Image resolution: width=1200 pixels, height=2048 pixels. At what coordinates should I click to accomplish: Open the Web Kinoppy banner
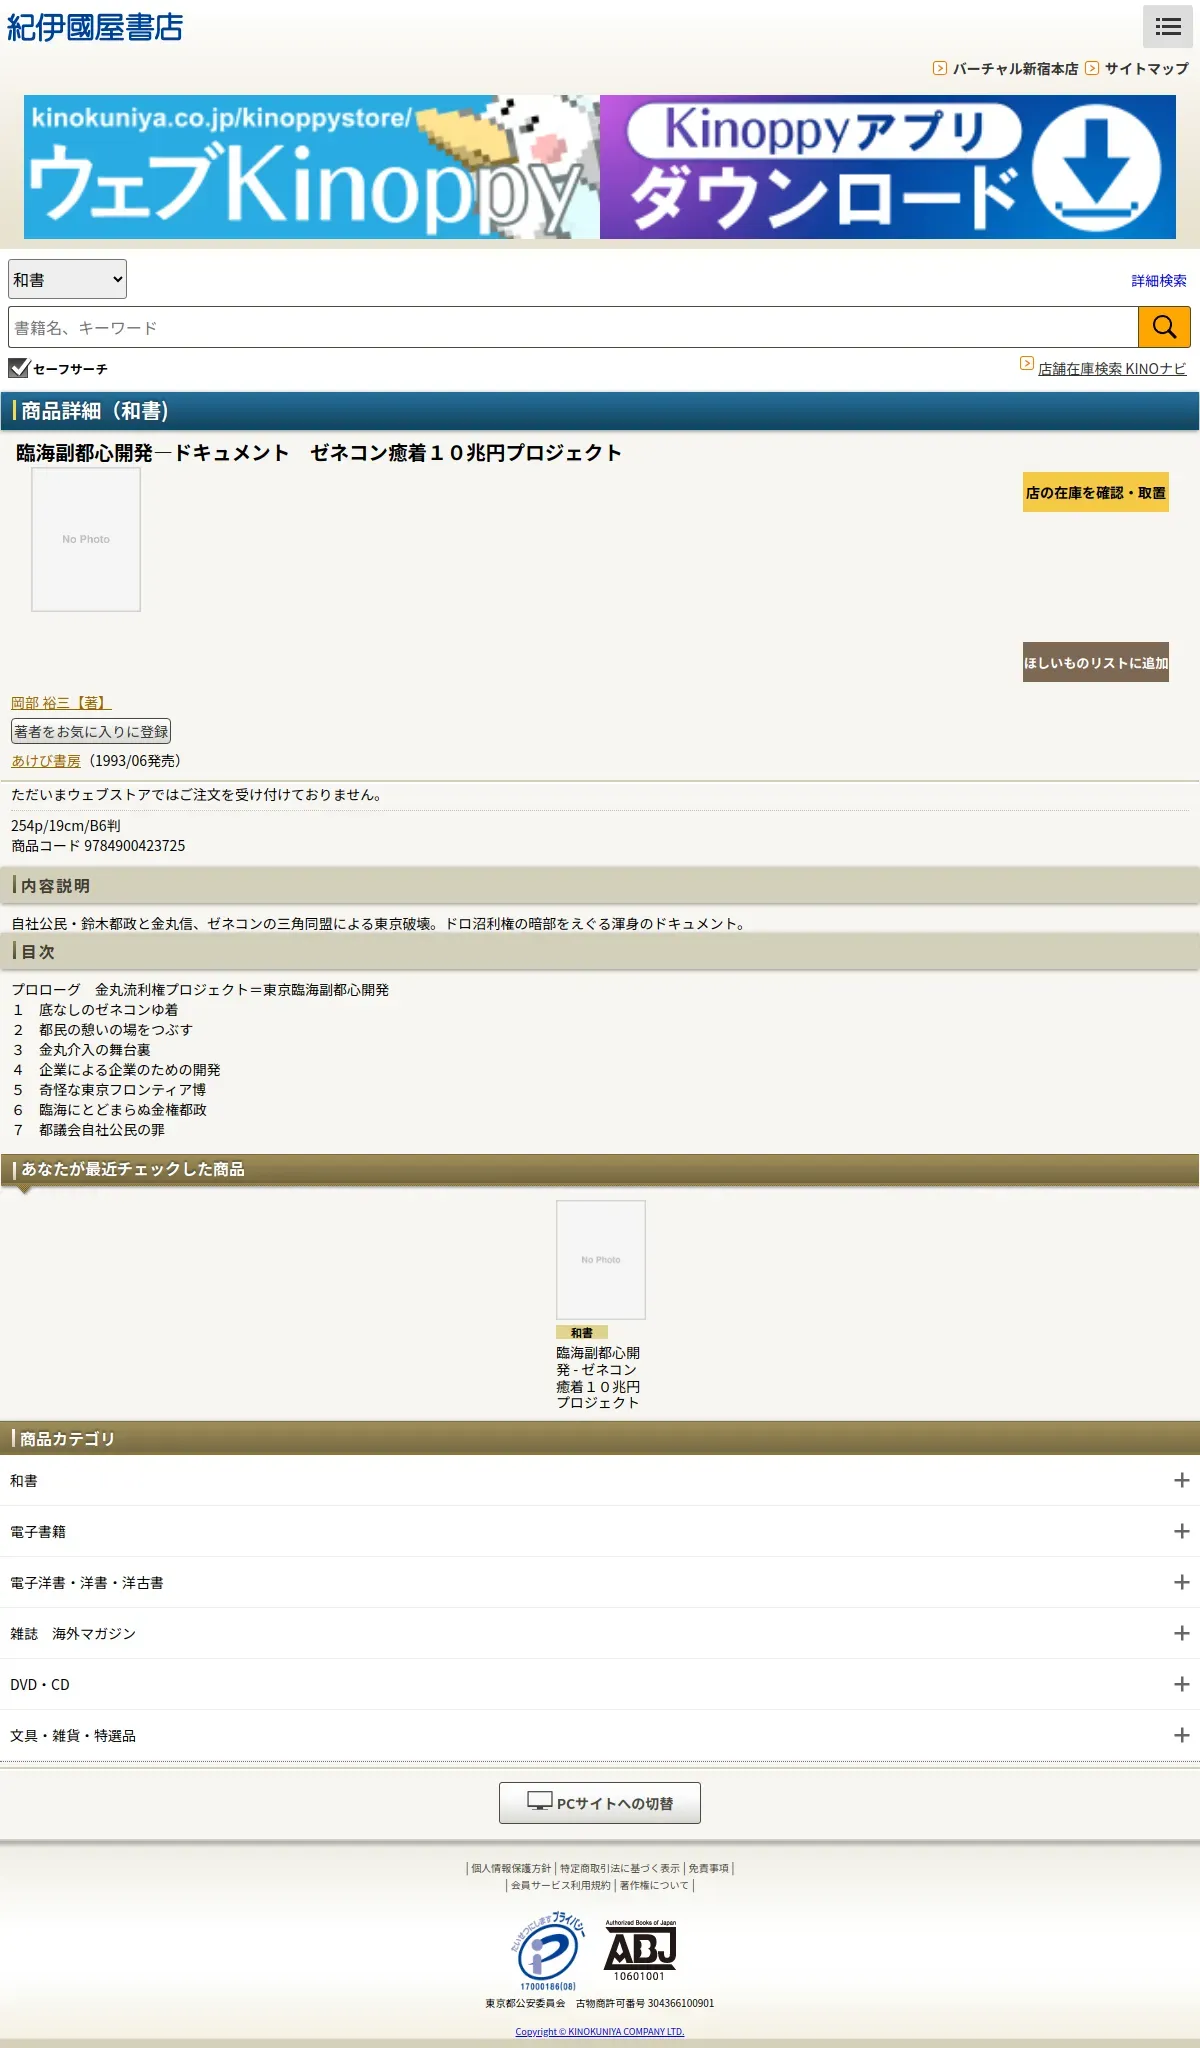click(312, 167)
